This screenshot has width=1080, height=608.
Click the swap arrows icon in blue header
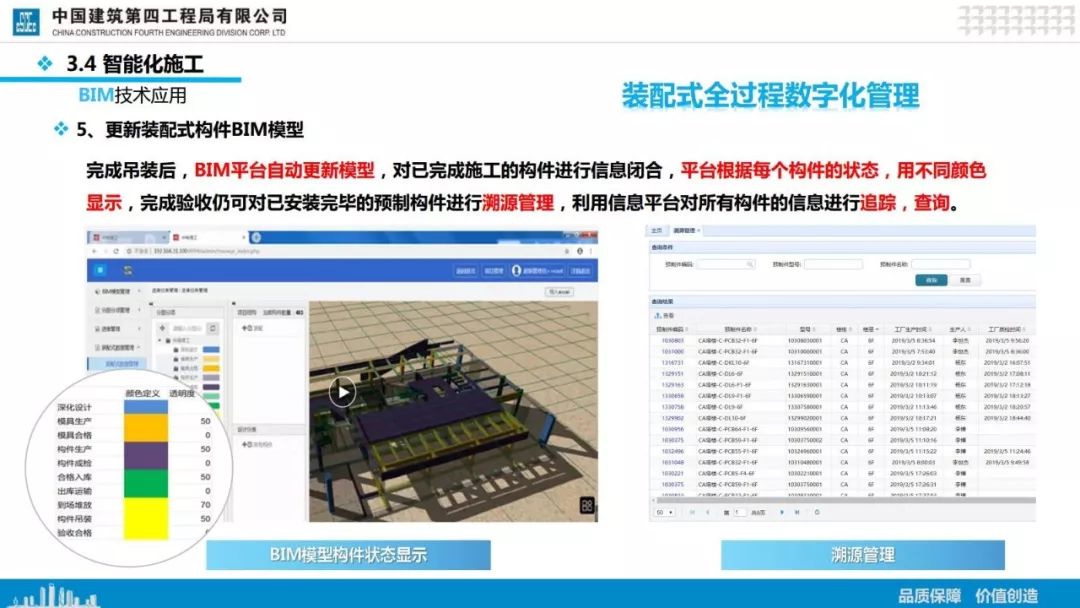click(127, 271)
